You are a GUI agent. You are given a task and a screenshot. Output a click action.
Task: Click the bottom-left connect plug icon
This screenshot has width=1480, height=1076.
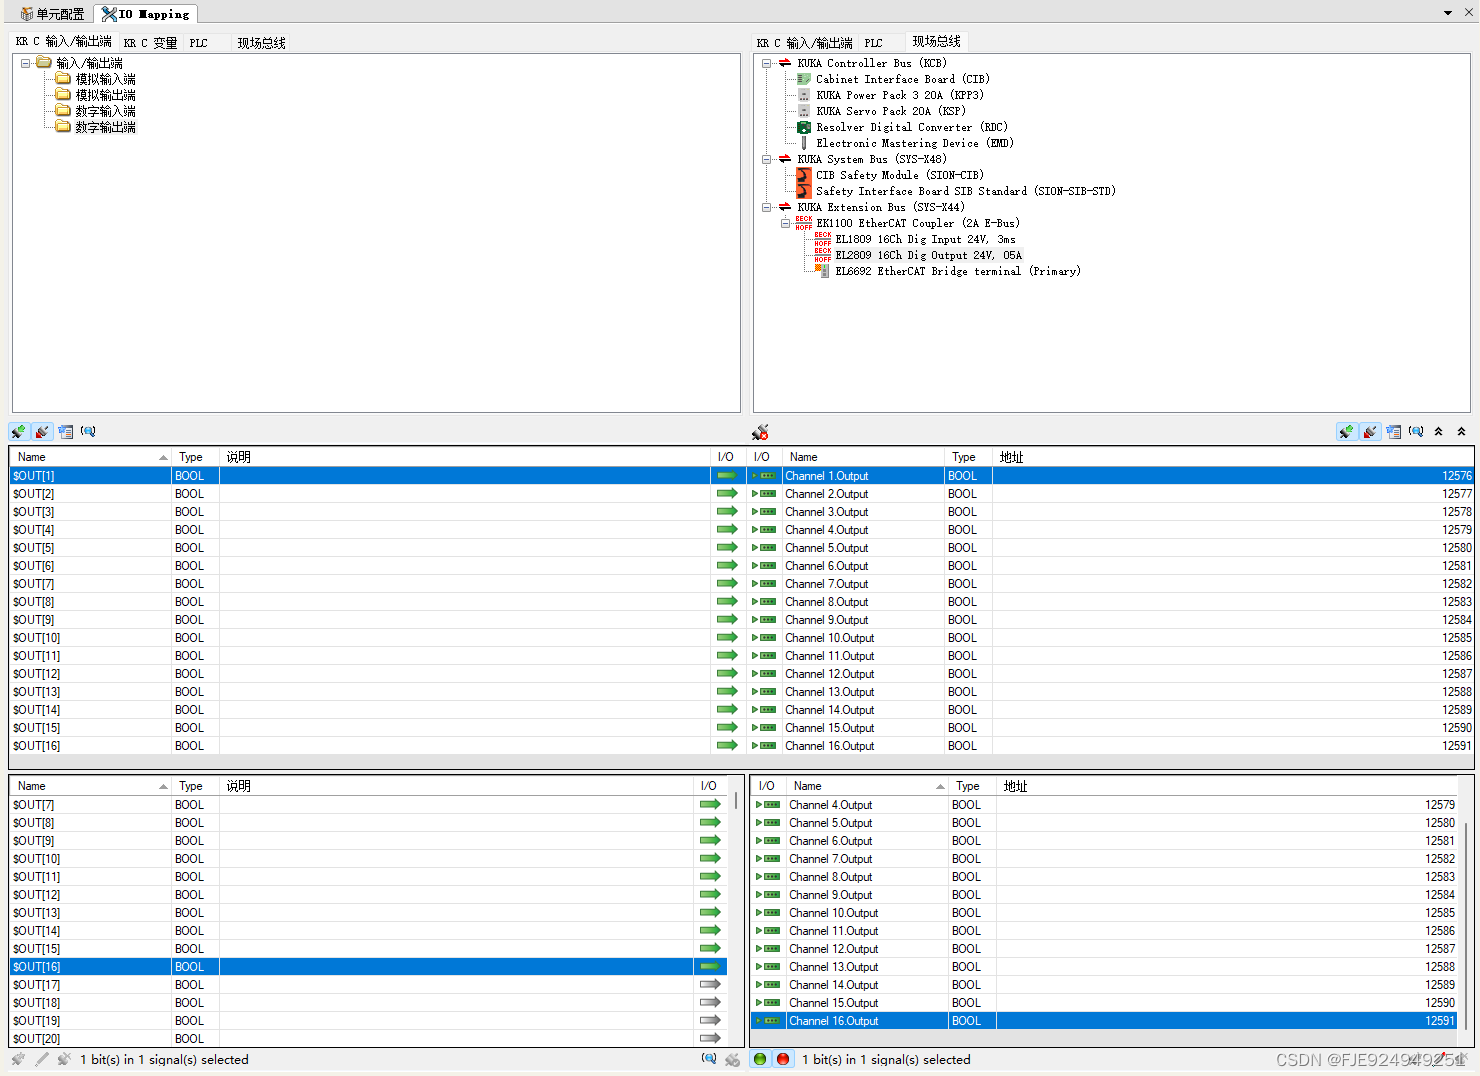[x=18, y=1059]
